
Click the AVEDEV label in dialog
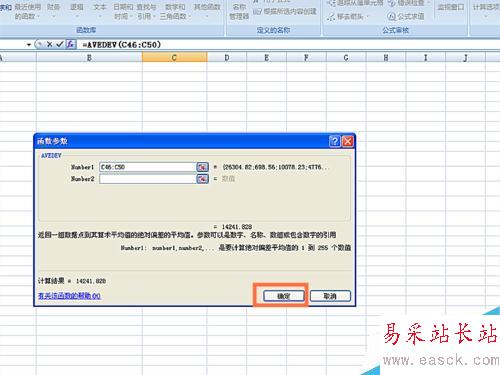coord(51,156)
